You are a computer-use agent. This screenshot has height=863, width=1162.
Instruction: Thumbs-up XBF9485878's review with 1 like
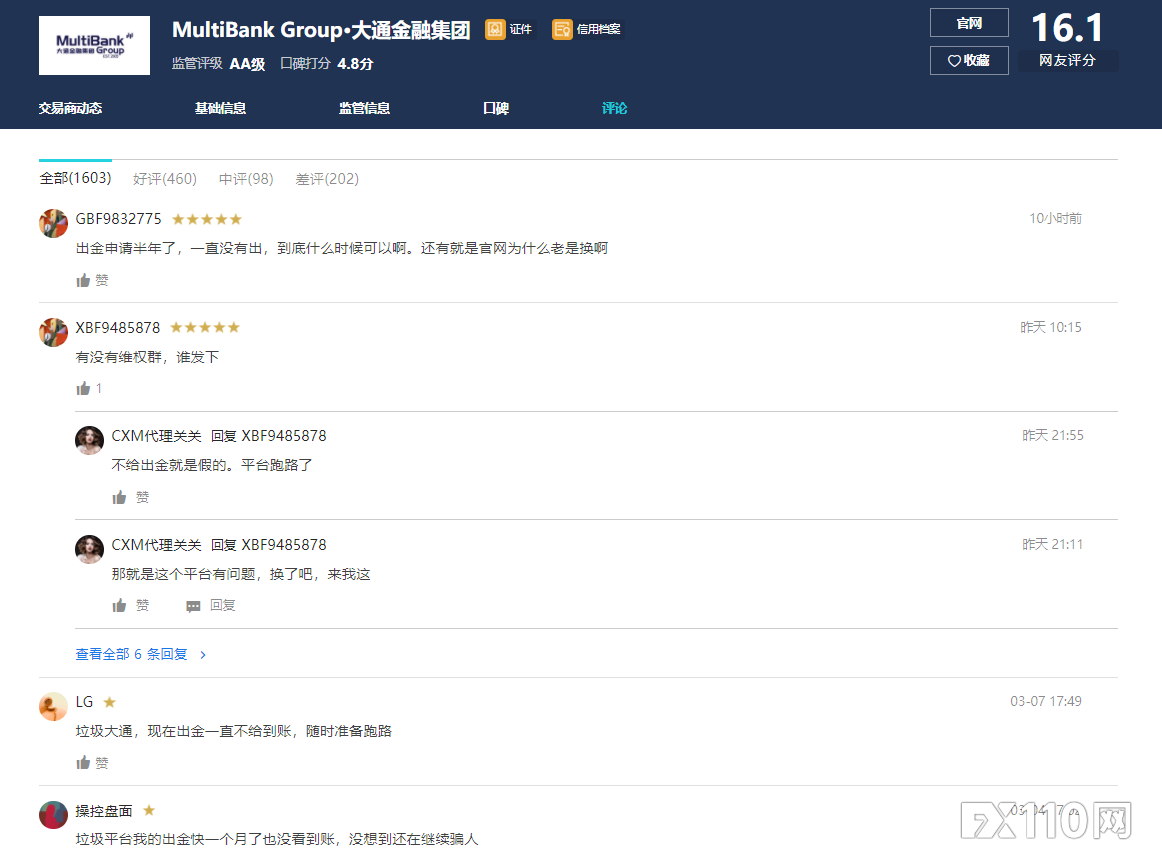pyautogui.click(x=84, y=389)
